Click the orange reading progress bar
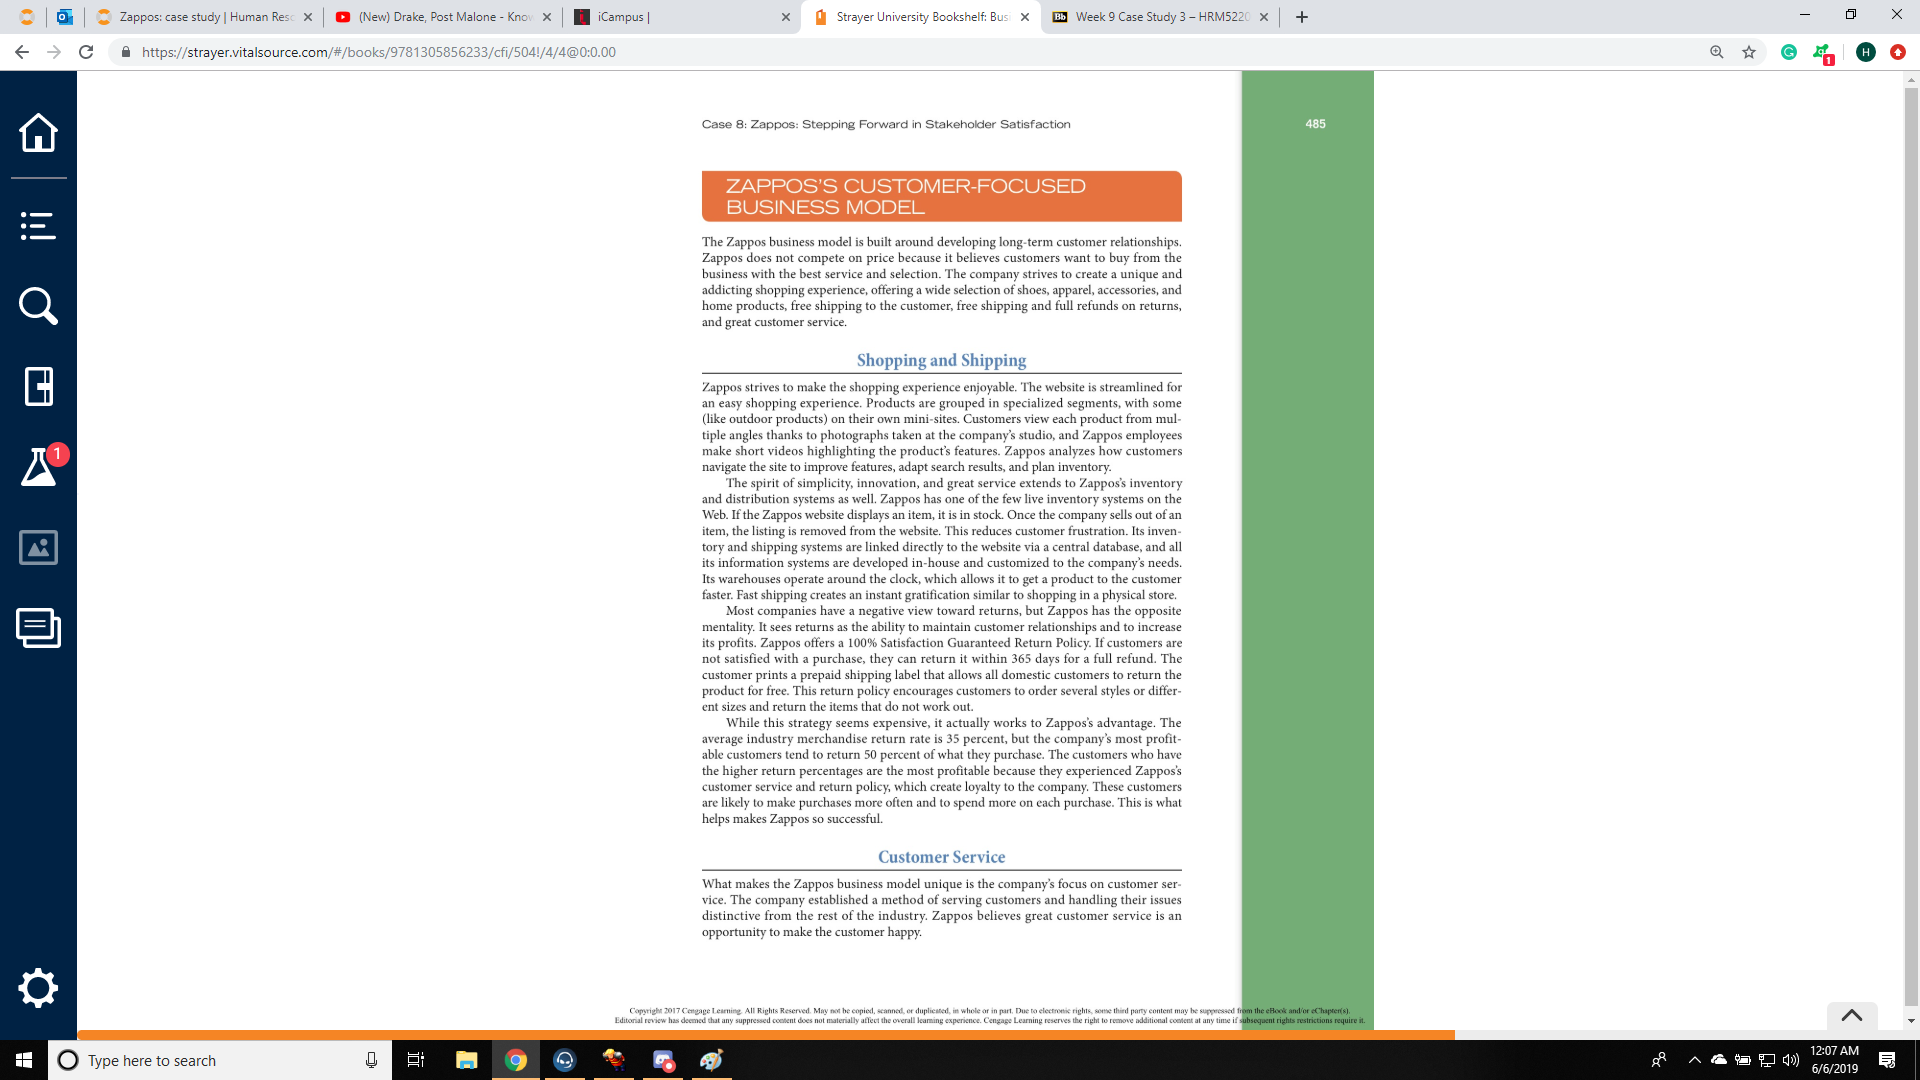1920x1080 pixels. tap(766, 1035)
